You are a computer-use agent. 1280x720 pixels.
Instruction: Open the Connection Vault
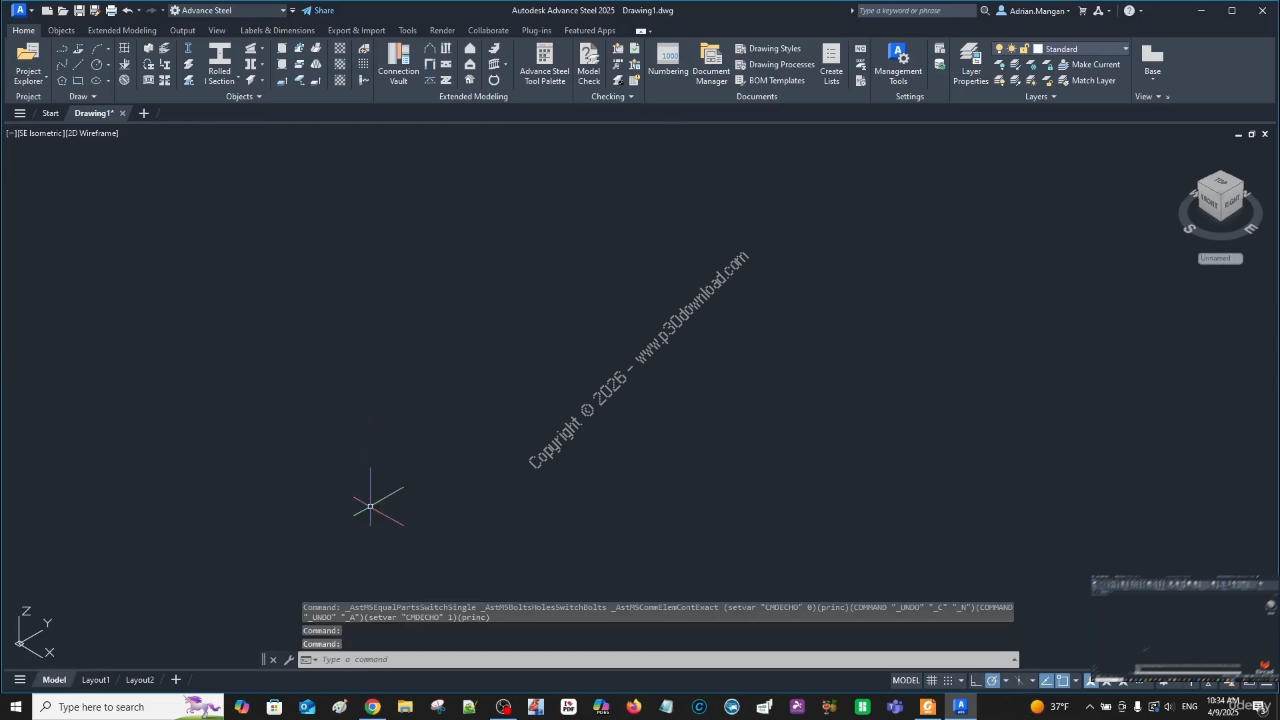pos(398,64)
